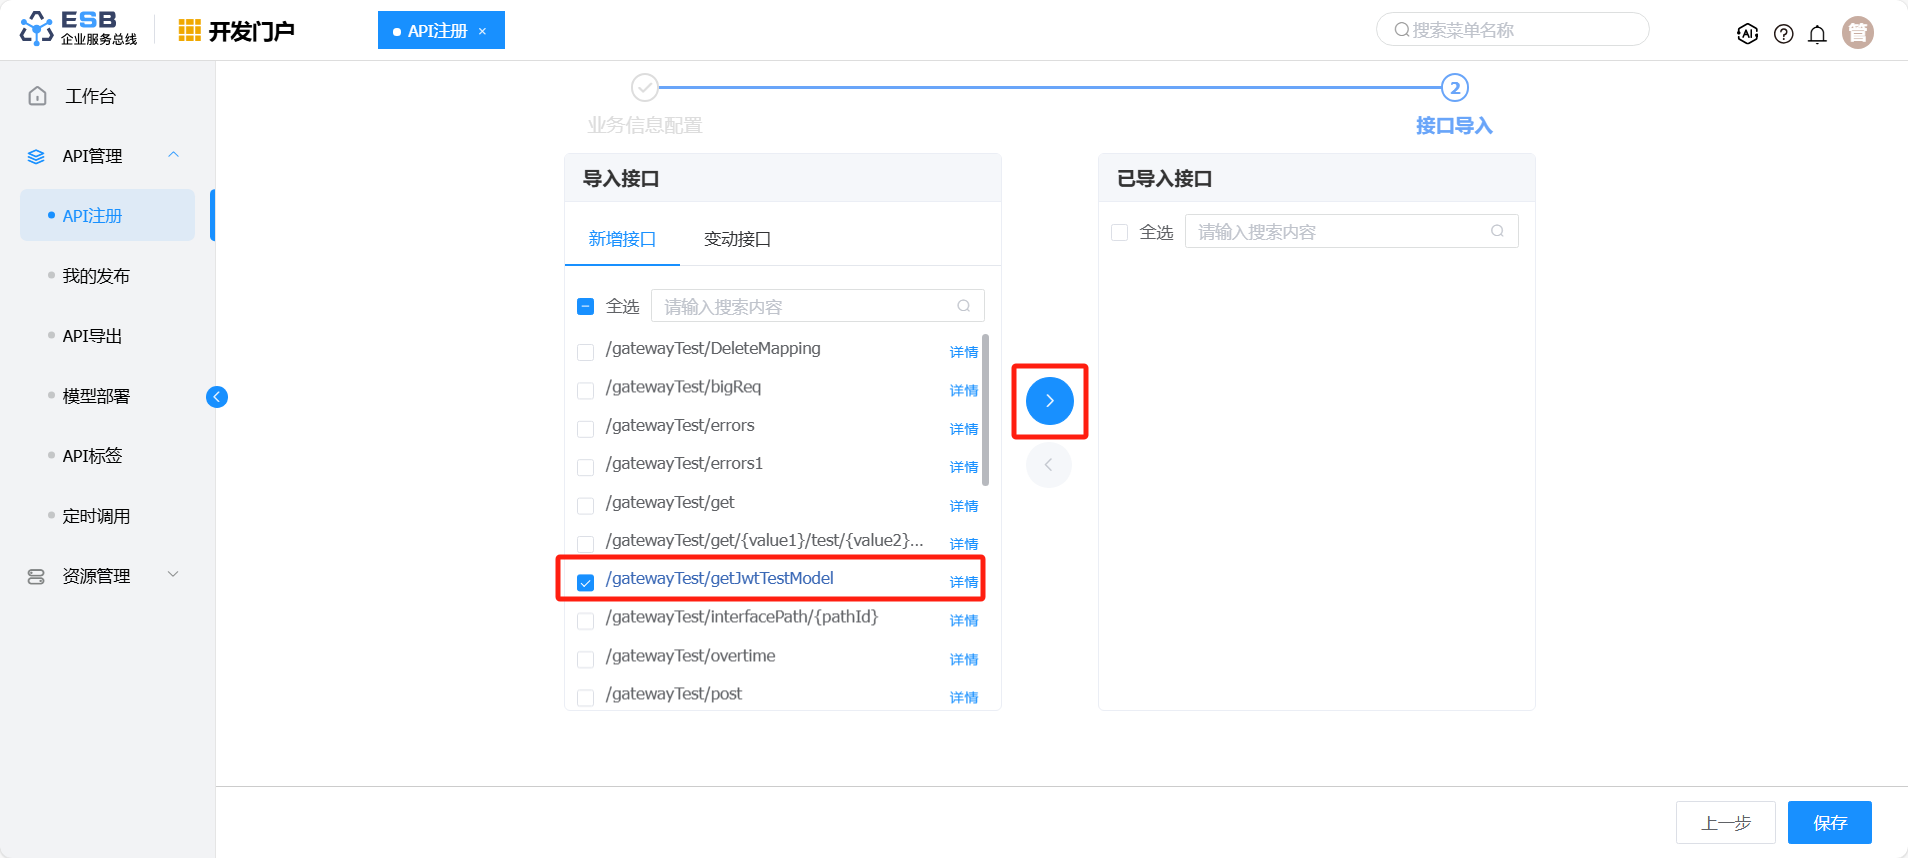This screenshot has height=858, width=1908.
Task: Open 我的发布 in the sidebar
Action: pos(96,276)
